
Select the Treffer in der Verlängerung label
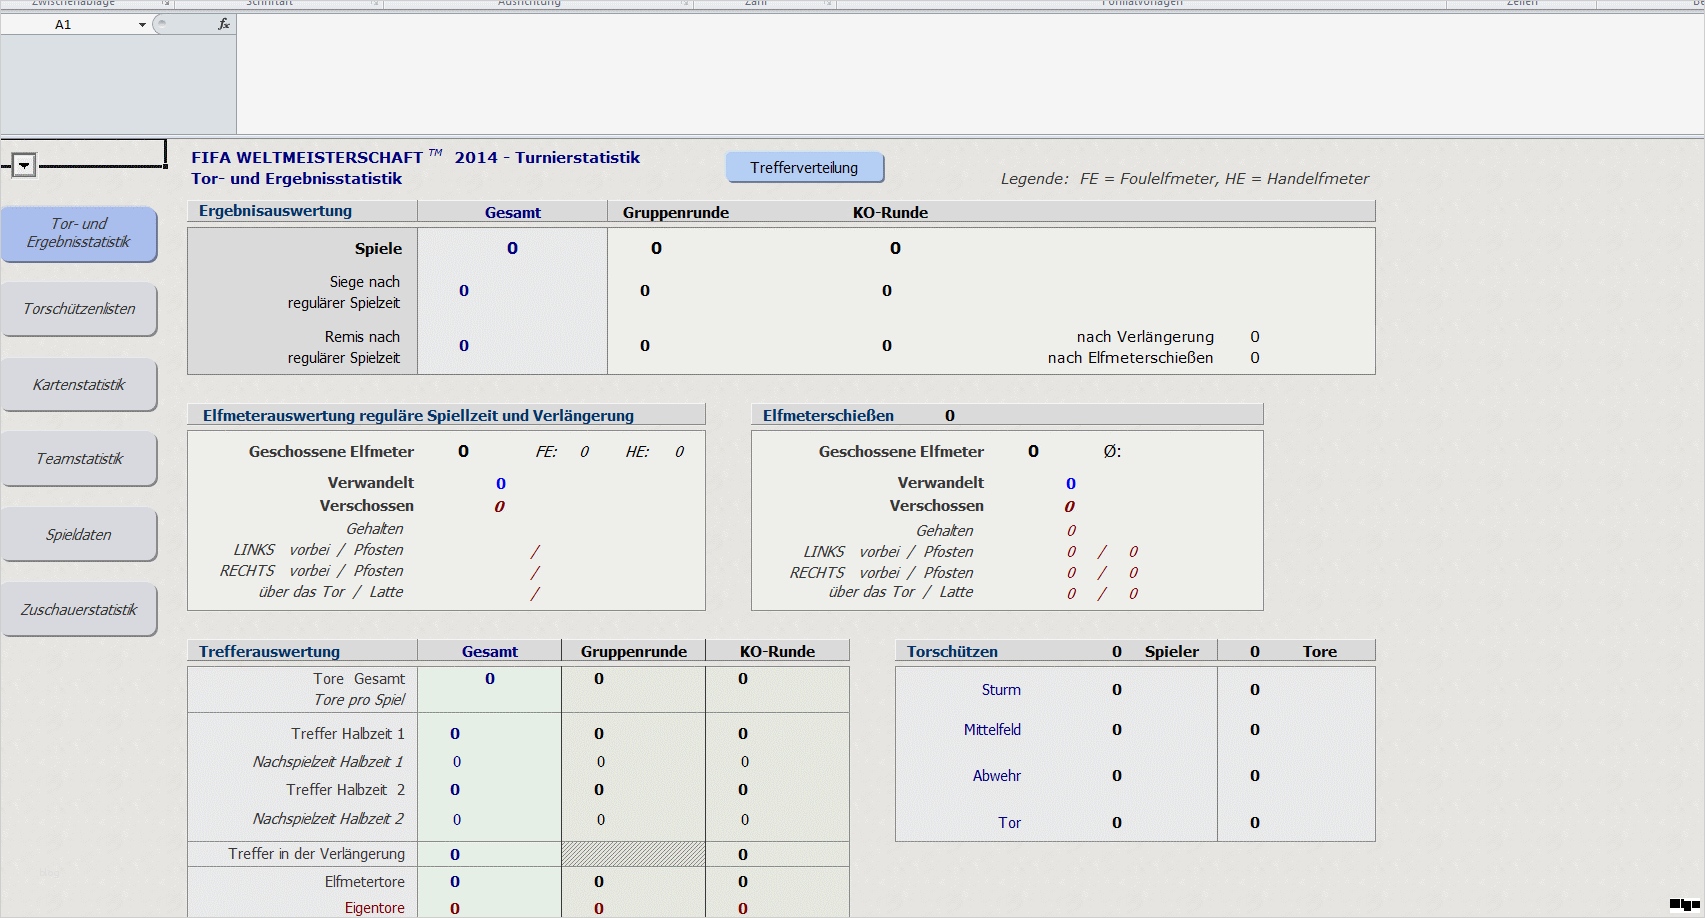pos(316,854)
